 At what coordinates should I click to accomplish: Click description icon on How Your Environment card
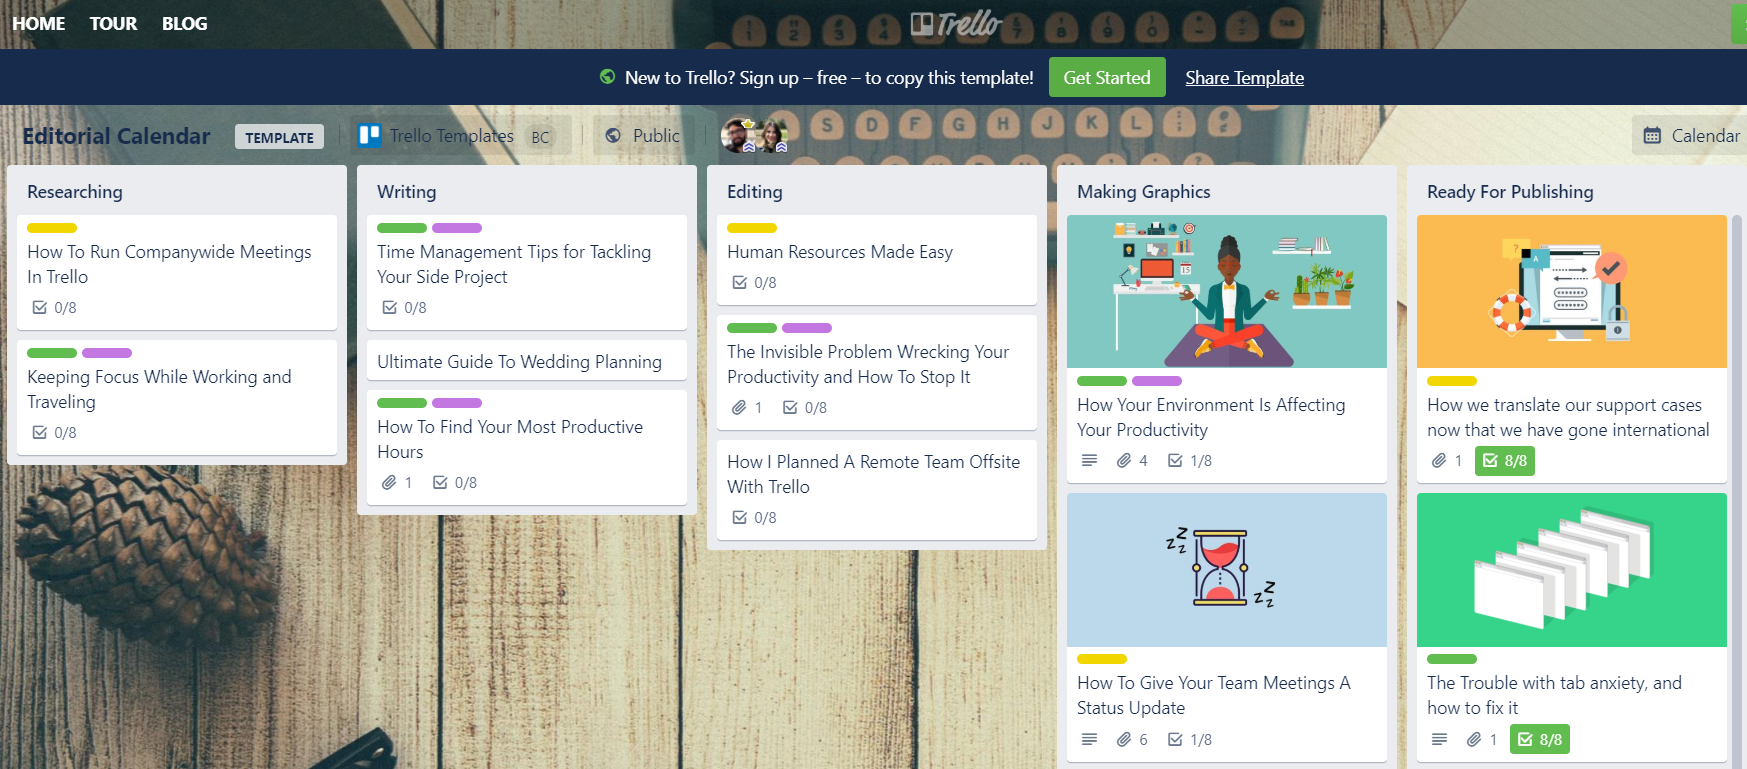click(1089, 461)
